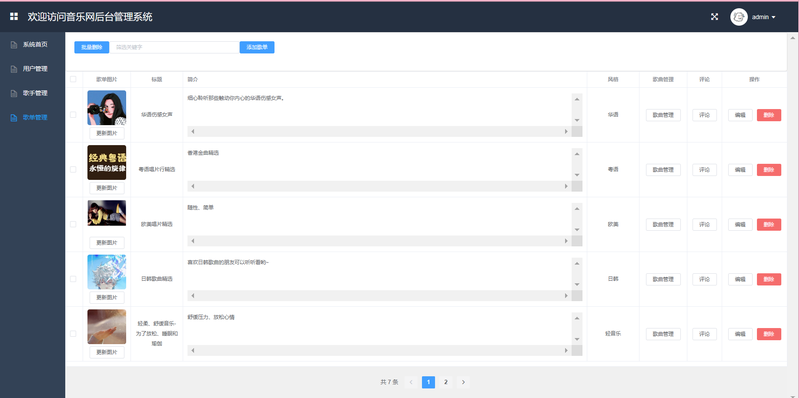Click 编辑 for the 日韩 playlist
Viewport: 800px width, 398px height.
click(x=740, y=279)
